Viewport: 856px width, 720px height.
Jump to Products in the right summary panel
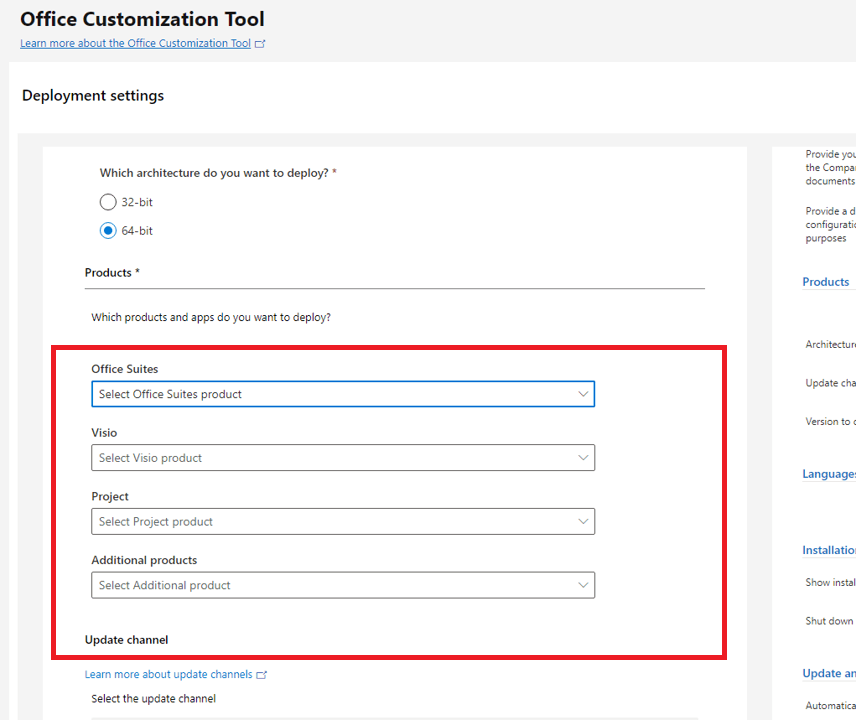click(x=825, y=282)
